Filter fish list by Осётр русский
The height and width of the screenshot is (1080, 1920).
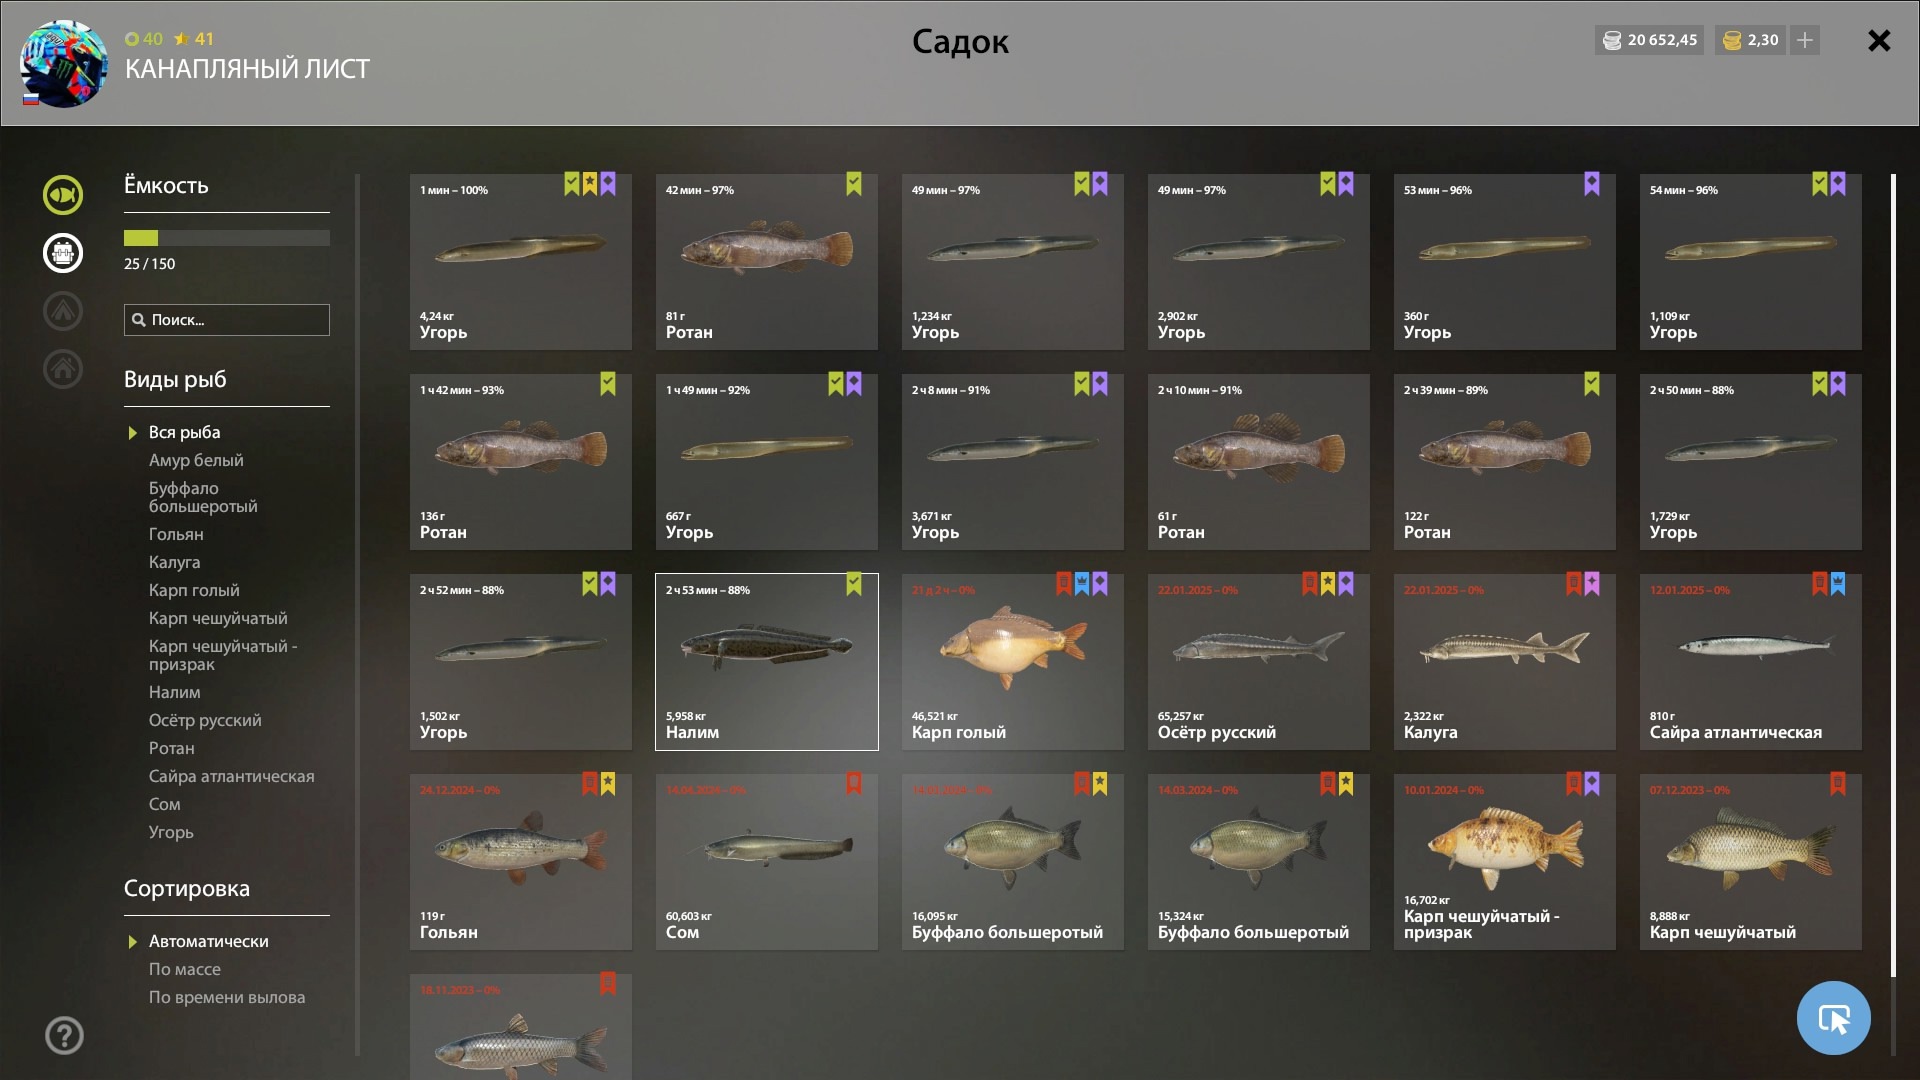tap(205, 720)
